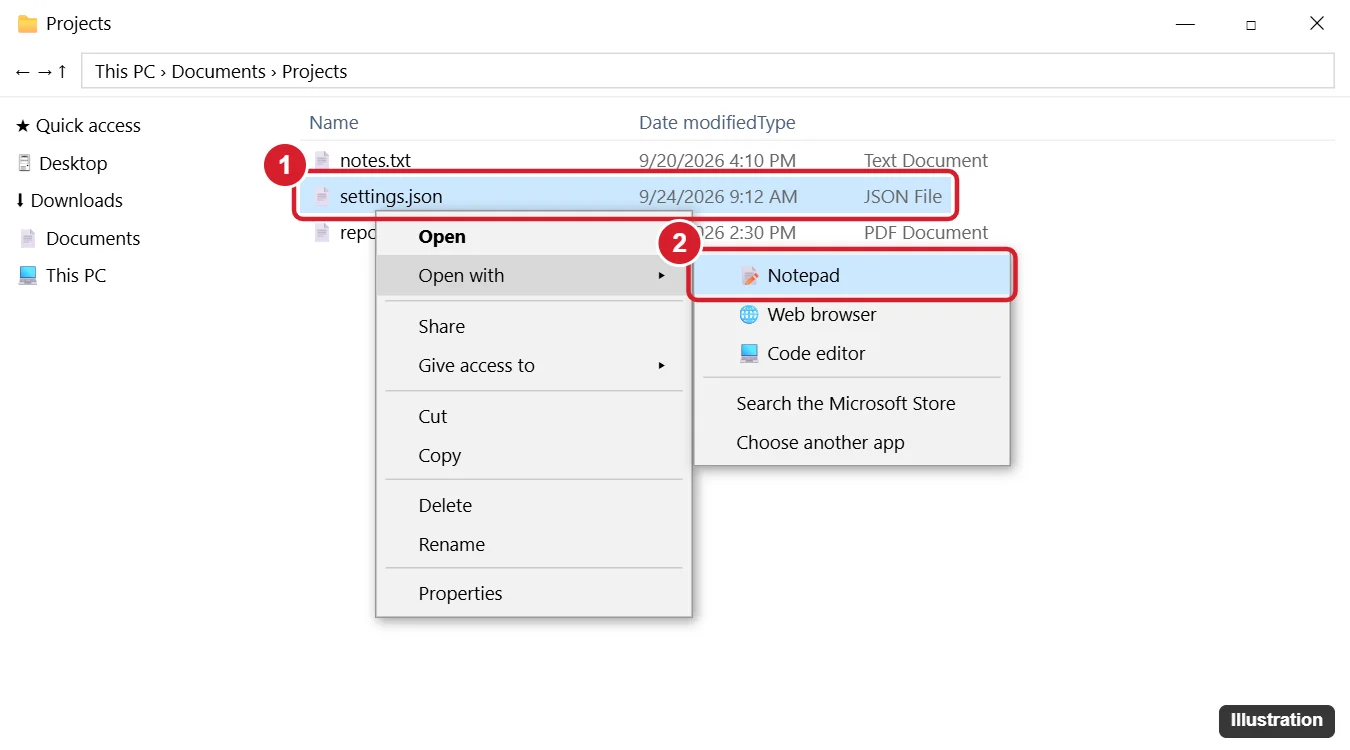The height and width of the screenshot is (750, 1350).
Task: Select the PDF Document row's file icon
Action: pyautogui.click(x=321, y=232)
